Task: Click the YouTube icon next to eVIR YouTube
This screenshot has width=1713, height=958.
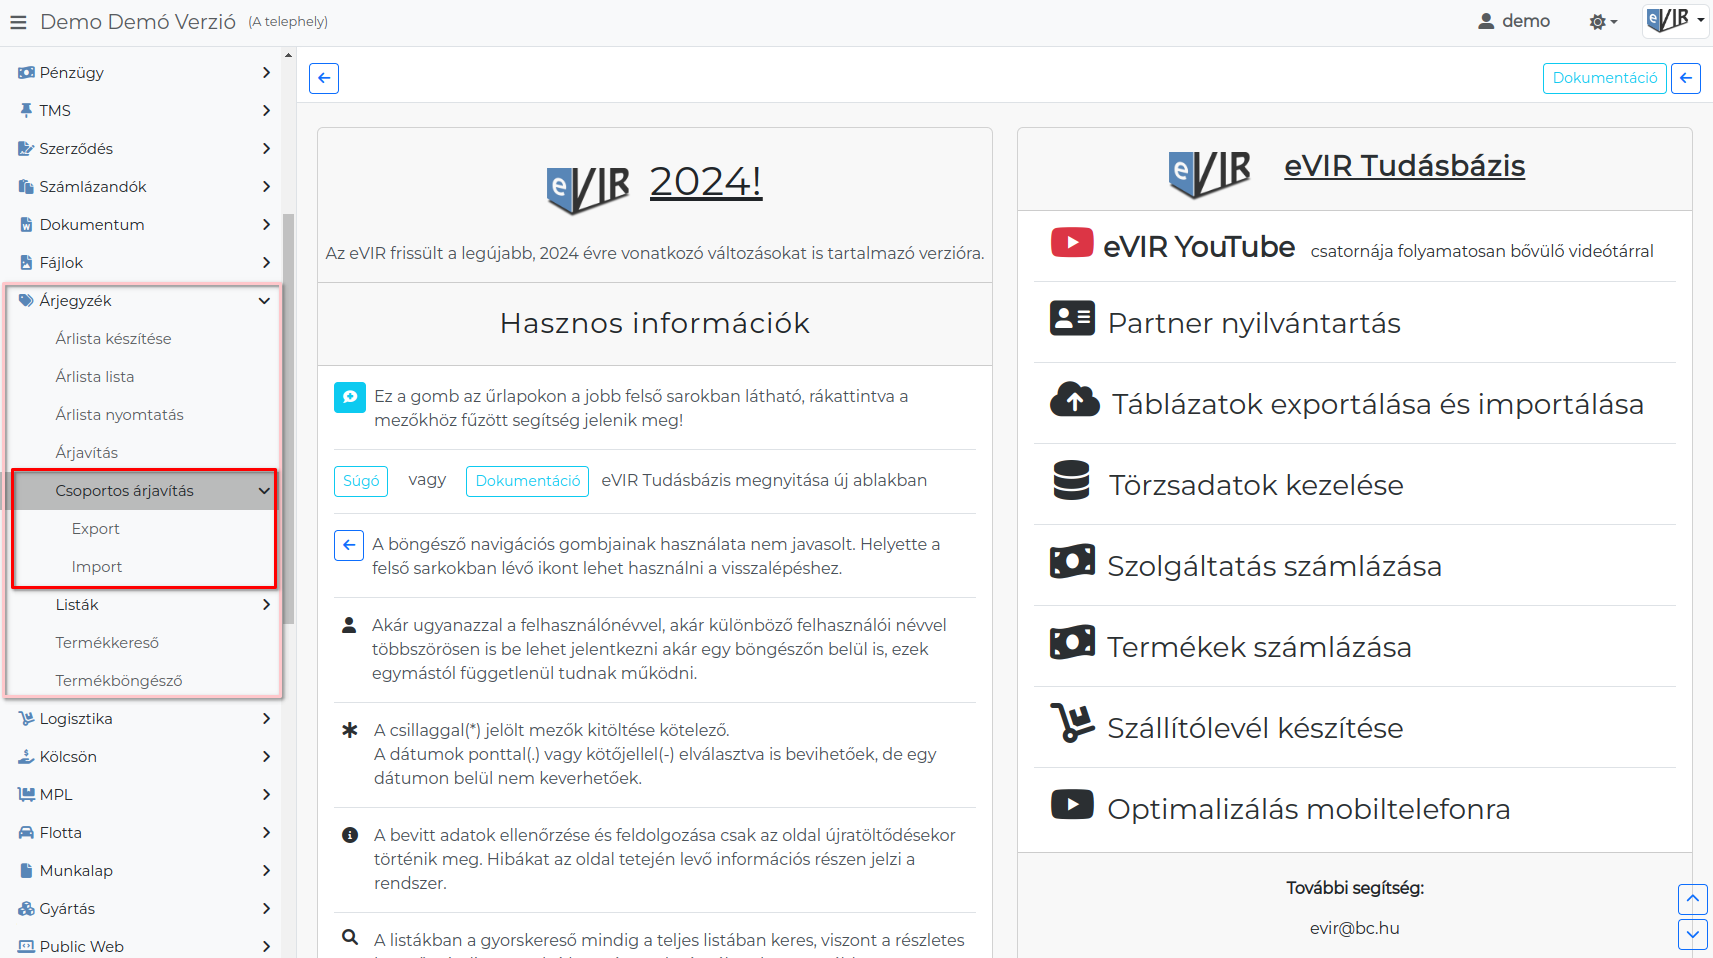Action: click(1072, 243)
